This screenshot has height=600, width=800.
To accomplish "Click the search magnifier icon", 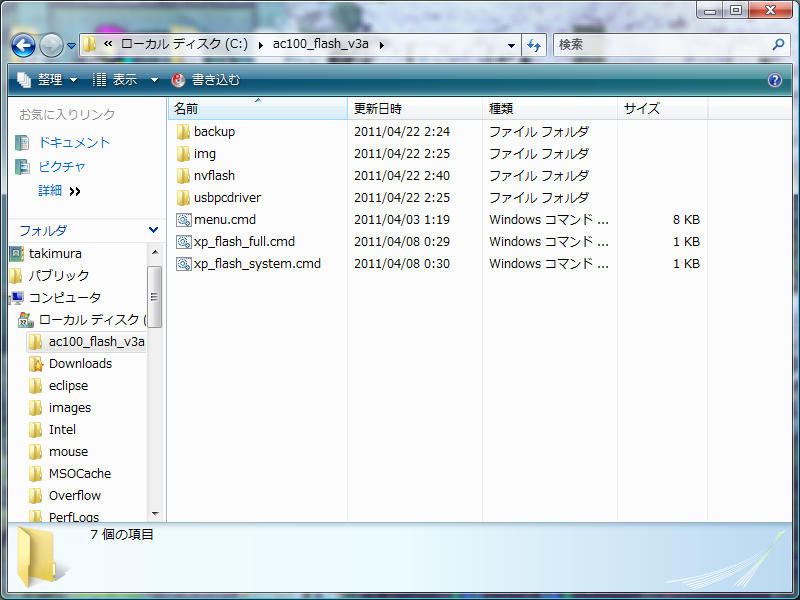I will point(778,44).
